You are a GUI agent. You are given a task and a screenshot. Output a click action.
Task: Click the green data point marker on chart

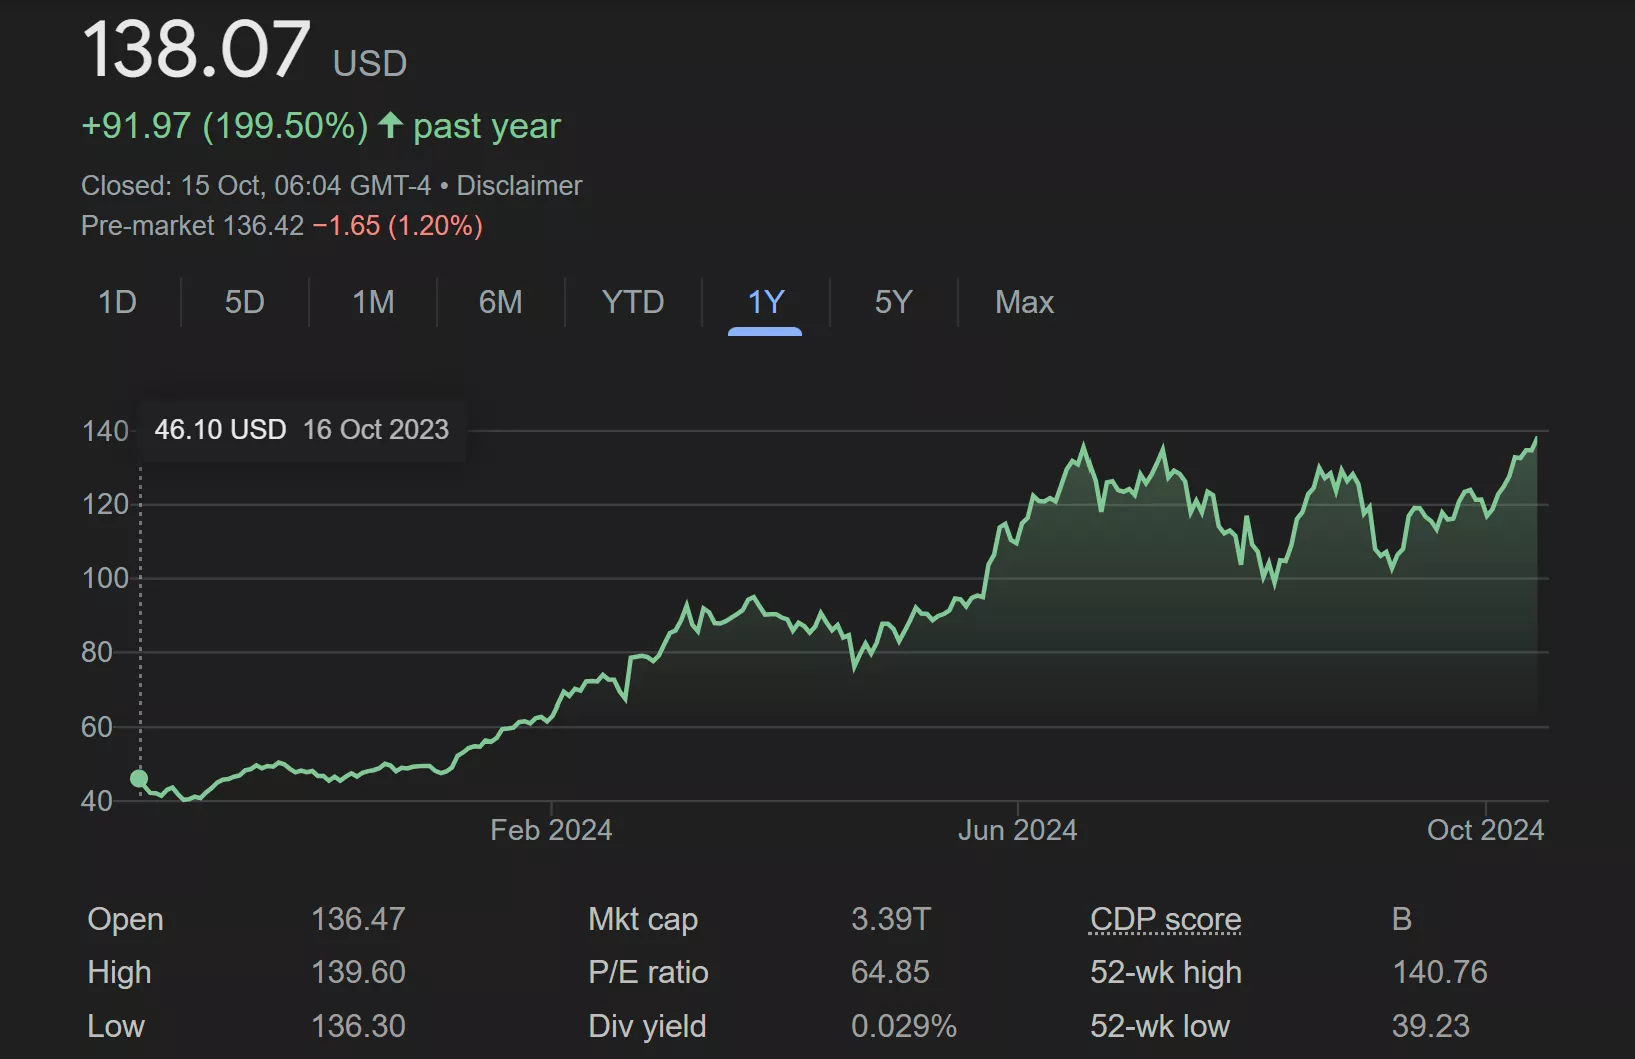pyautogui.click(x=139, y=778)
